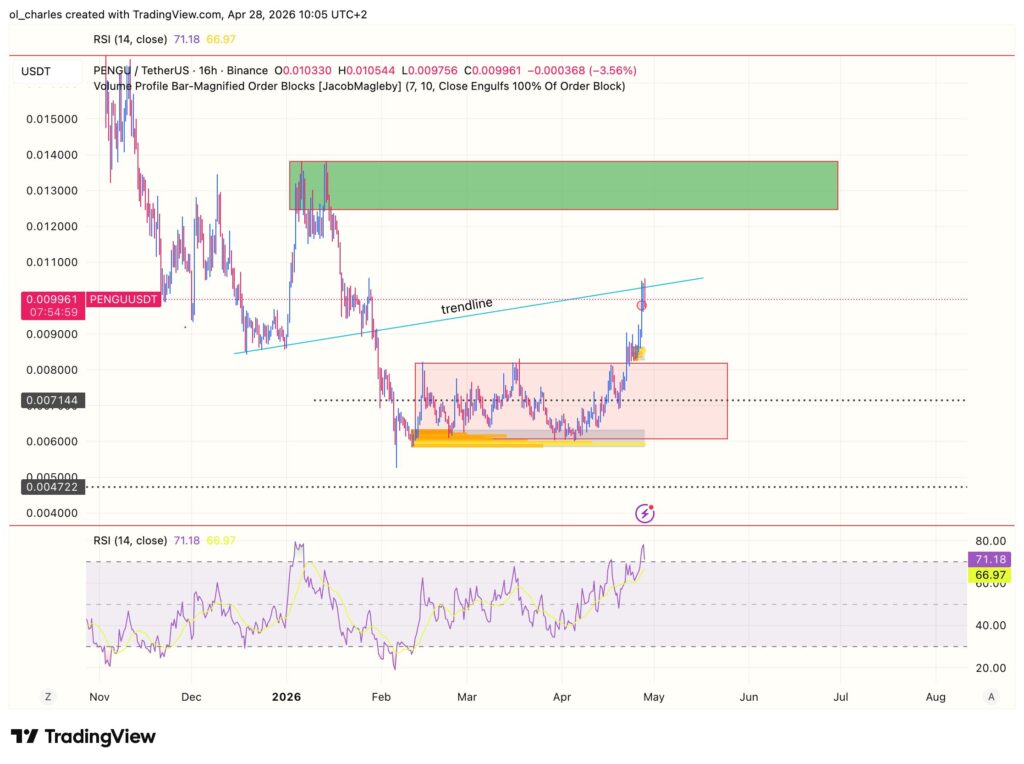Expand the RSI (14, close) indicator legend
1024x764 pixels.
pos(131,540)
